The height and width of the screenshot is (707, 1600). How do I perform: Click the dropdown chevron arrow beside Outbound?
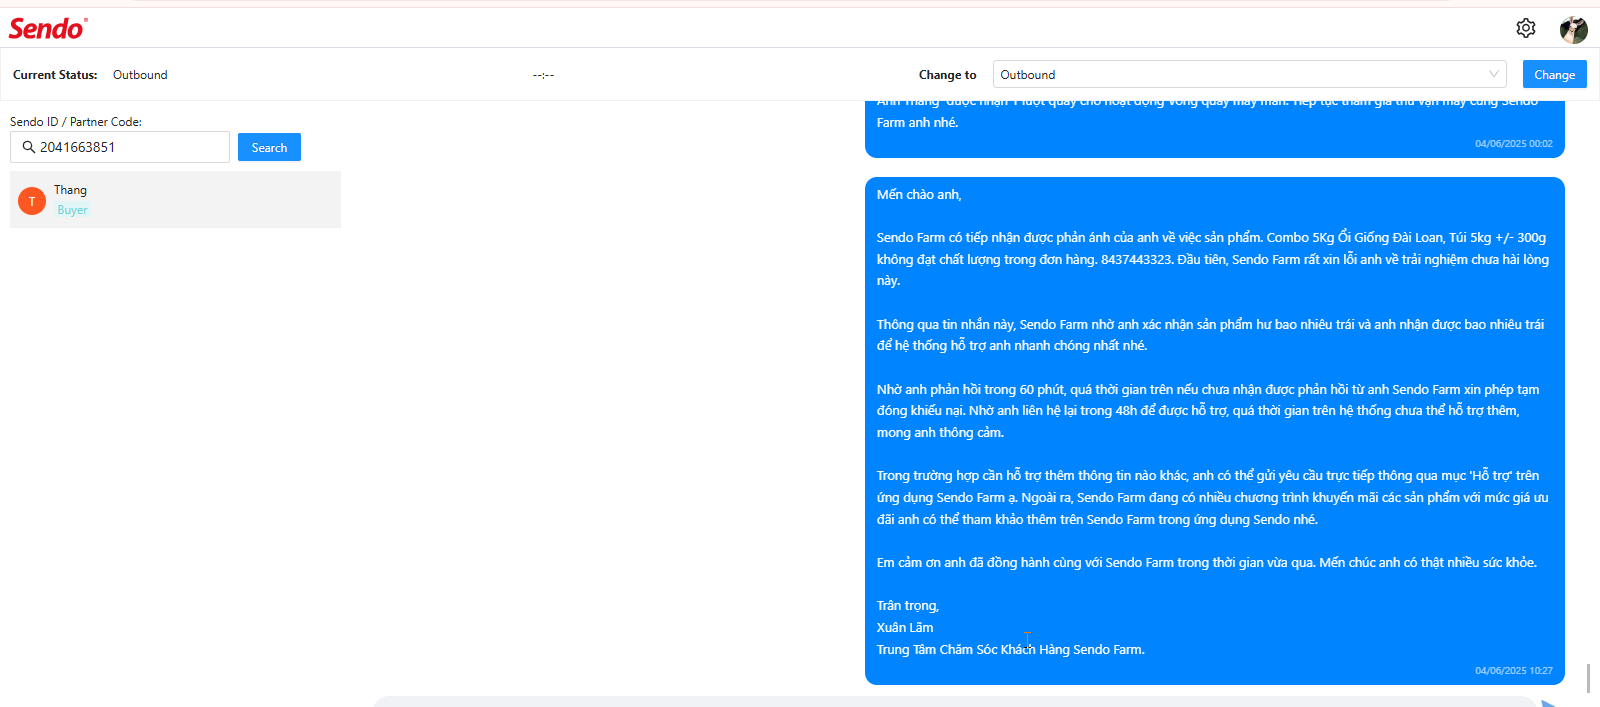pyautogui.click(x=1494, y=74)
